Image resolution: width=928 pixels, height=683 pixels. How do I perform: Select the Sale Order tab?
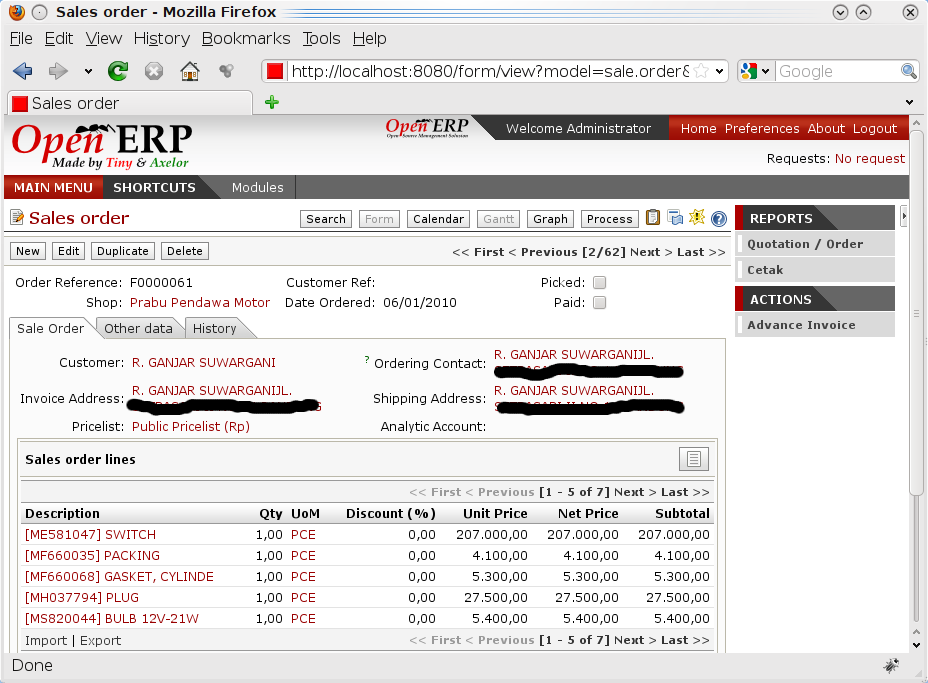50,328
